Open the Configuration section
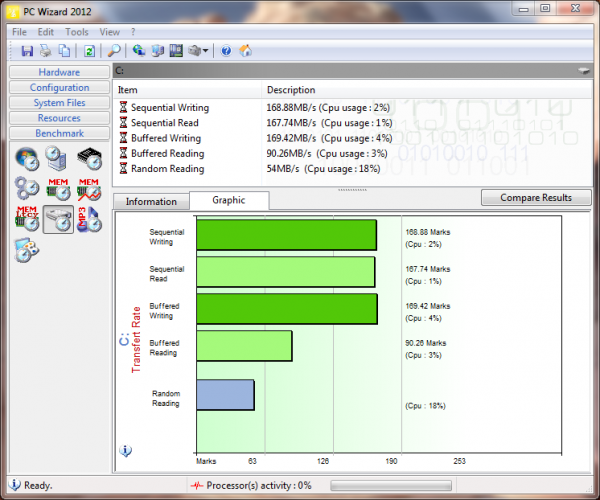 tap(59, 87)
